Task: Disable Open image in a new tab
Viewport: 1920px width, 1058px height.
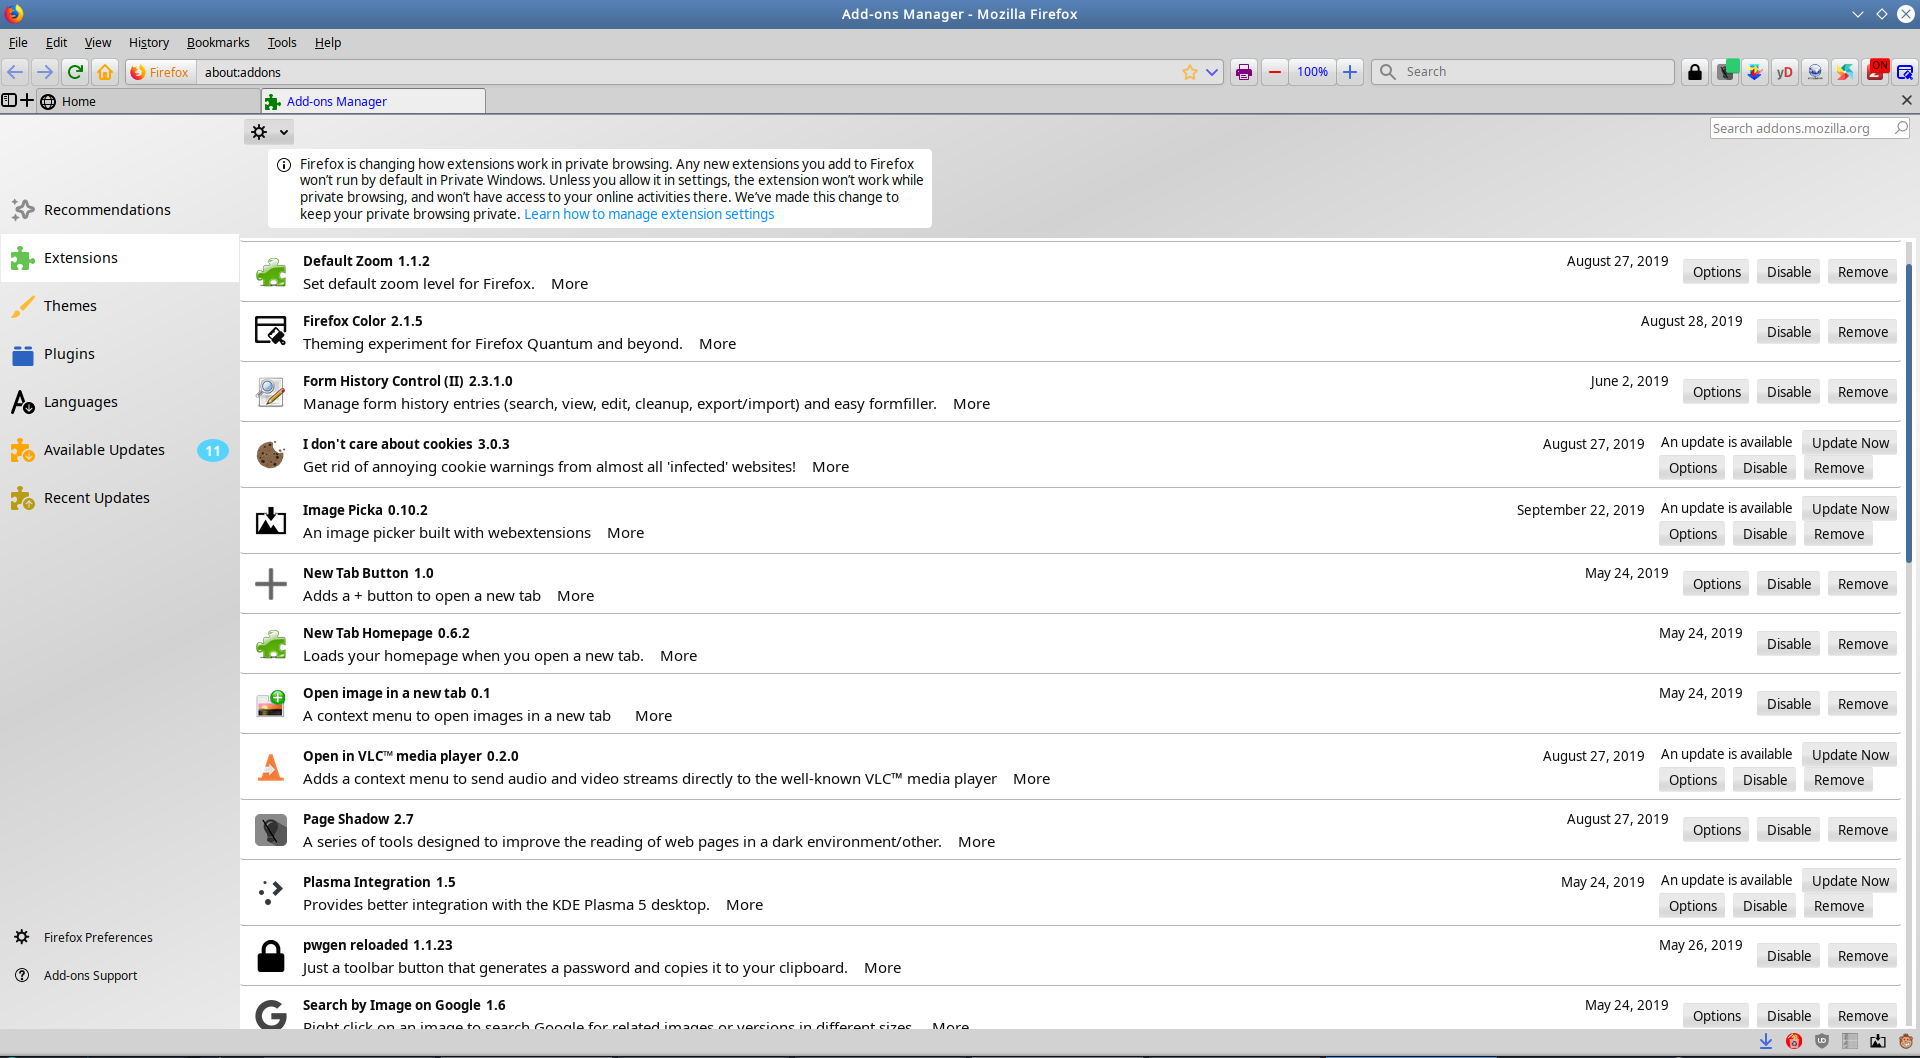Action: point(1788,704)
